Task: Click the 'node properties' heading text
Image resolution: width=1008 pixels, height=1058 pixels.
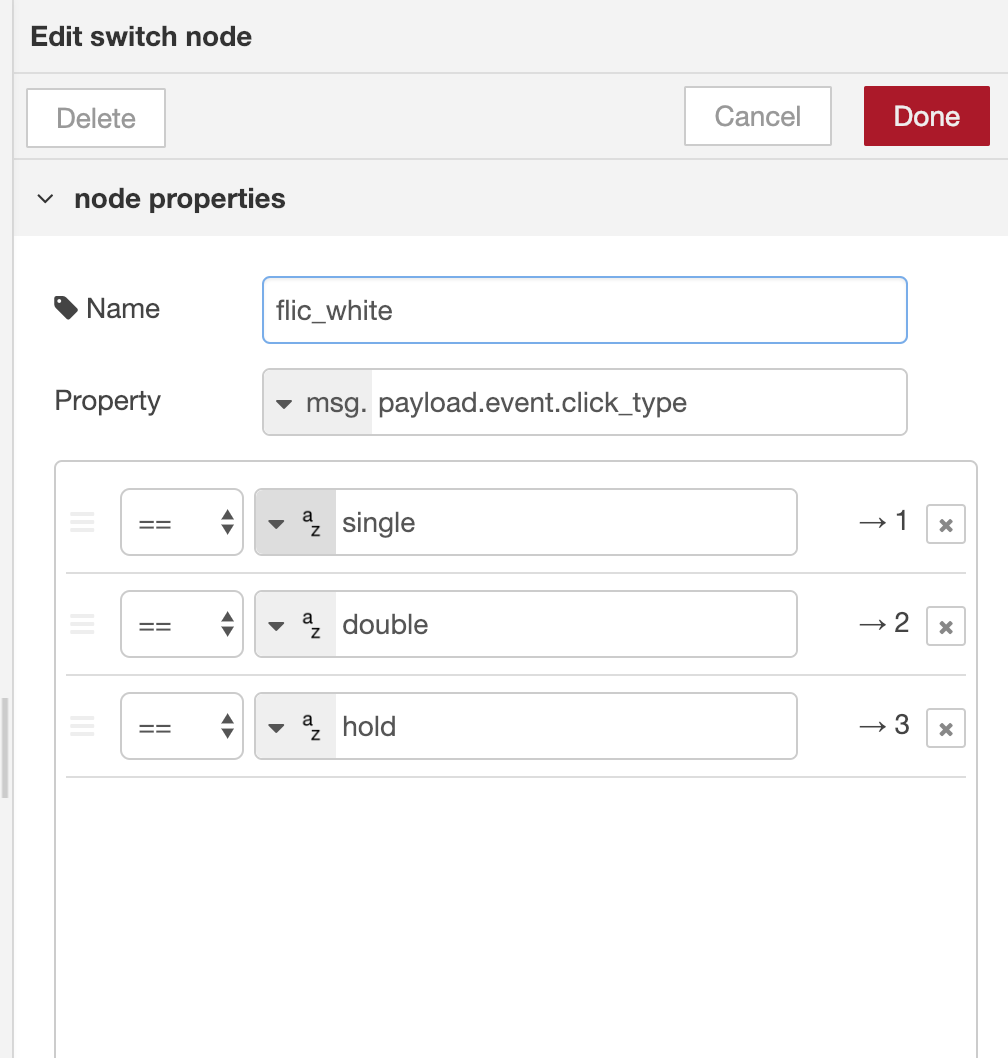Action: tap(179, 199)
